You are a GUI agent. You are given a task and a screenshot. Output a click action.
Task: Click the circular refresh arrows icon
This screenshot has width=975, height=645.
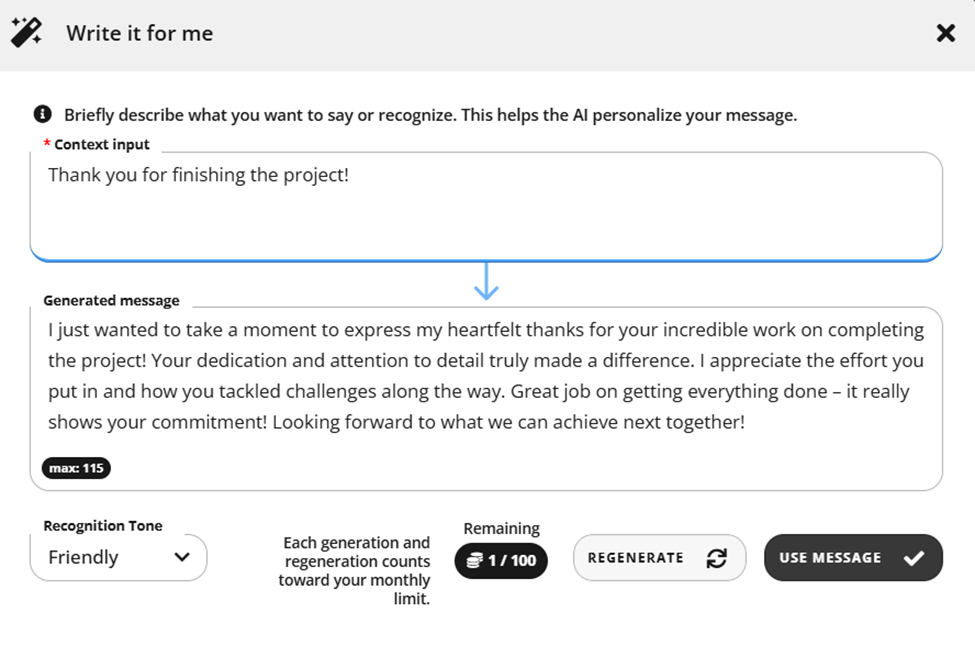pos(716,558)
